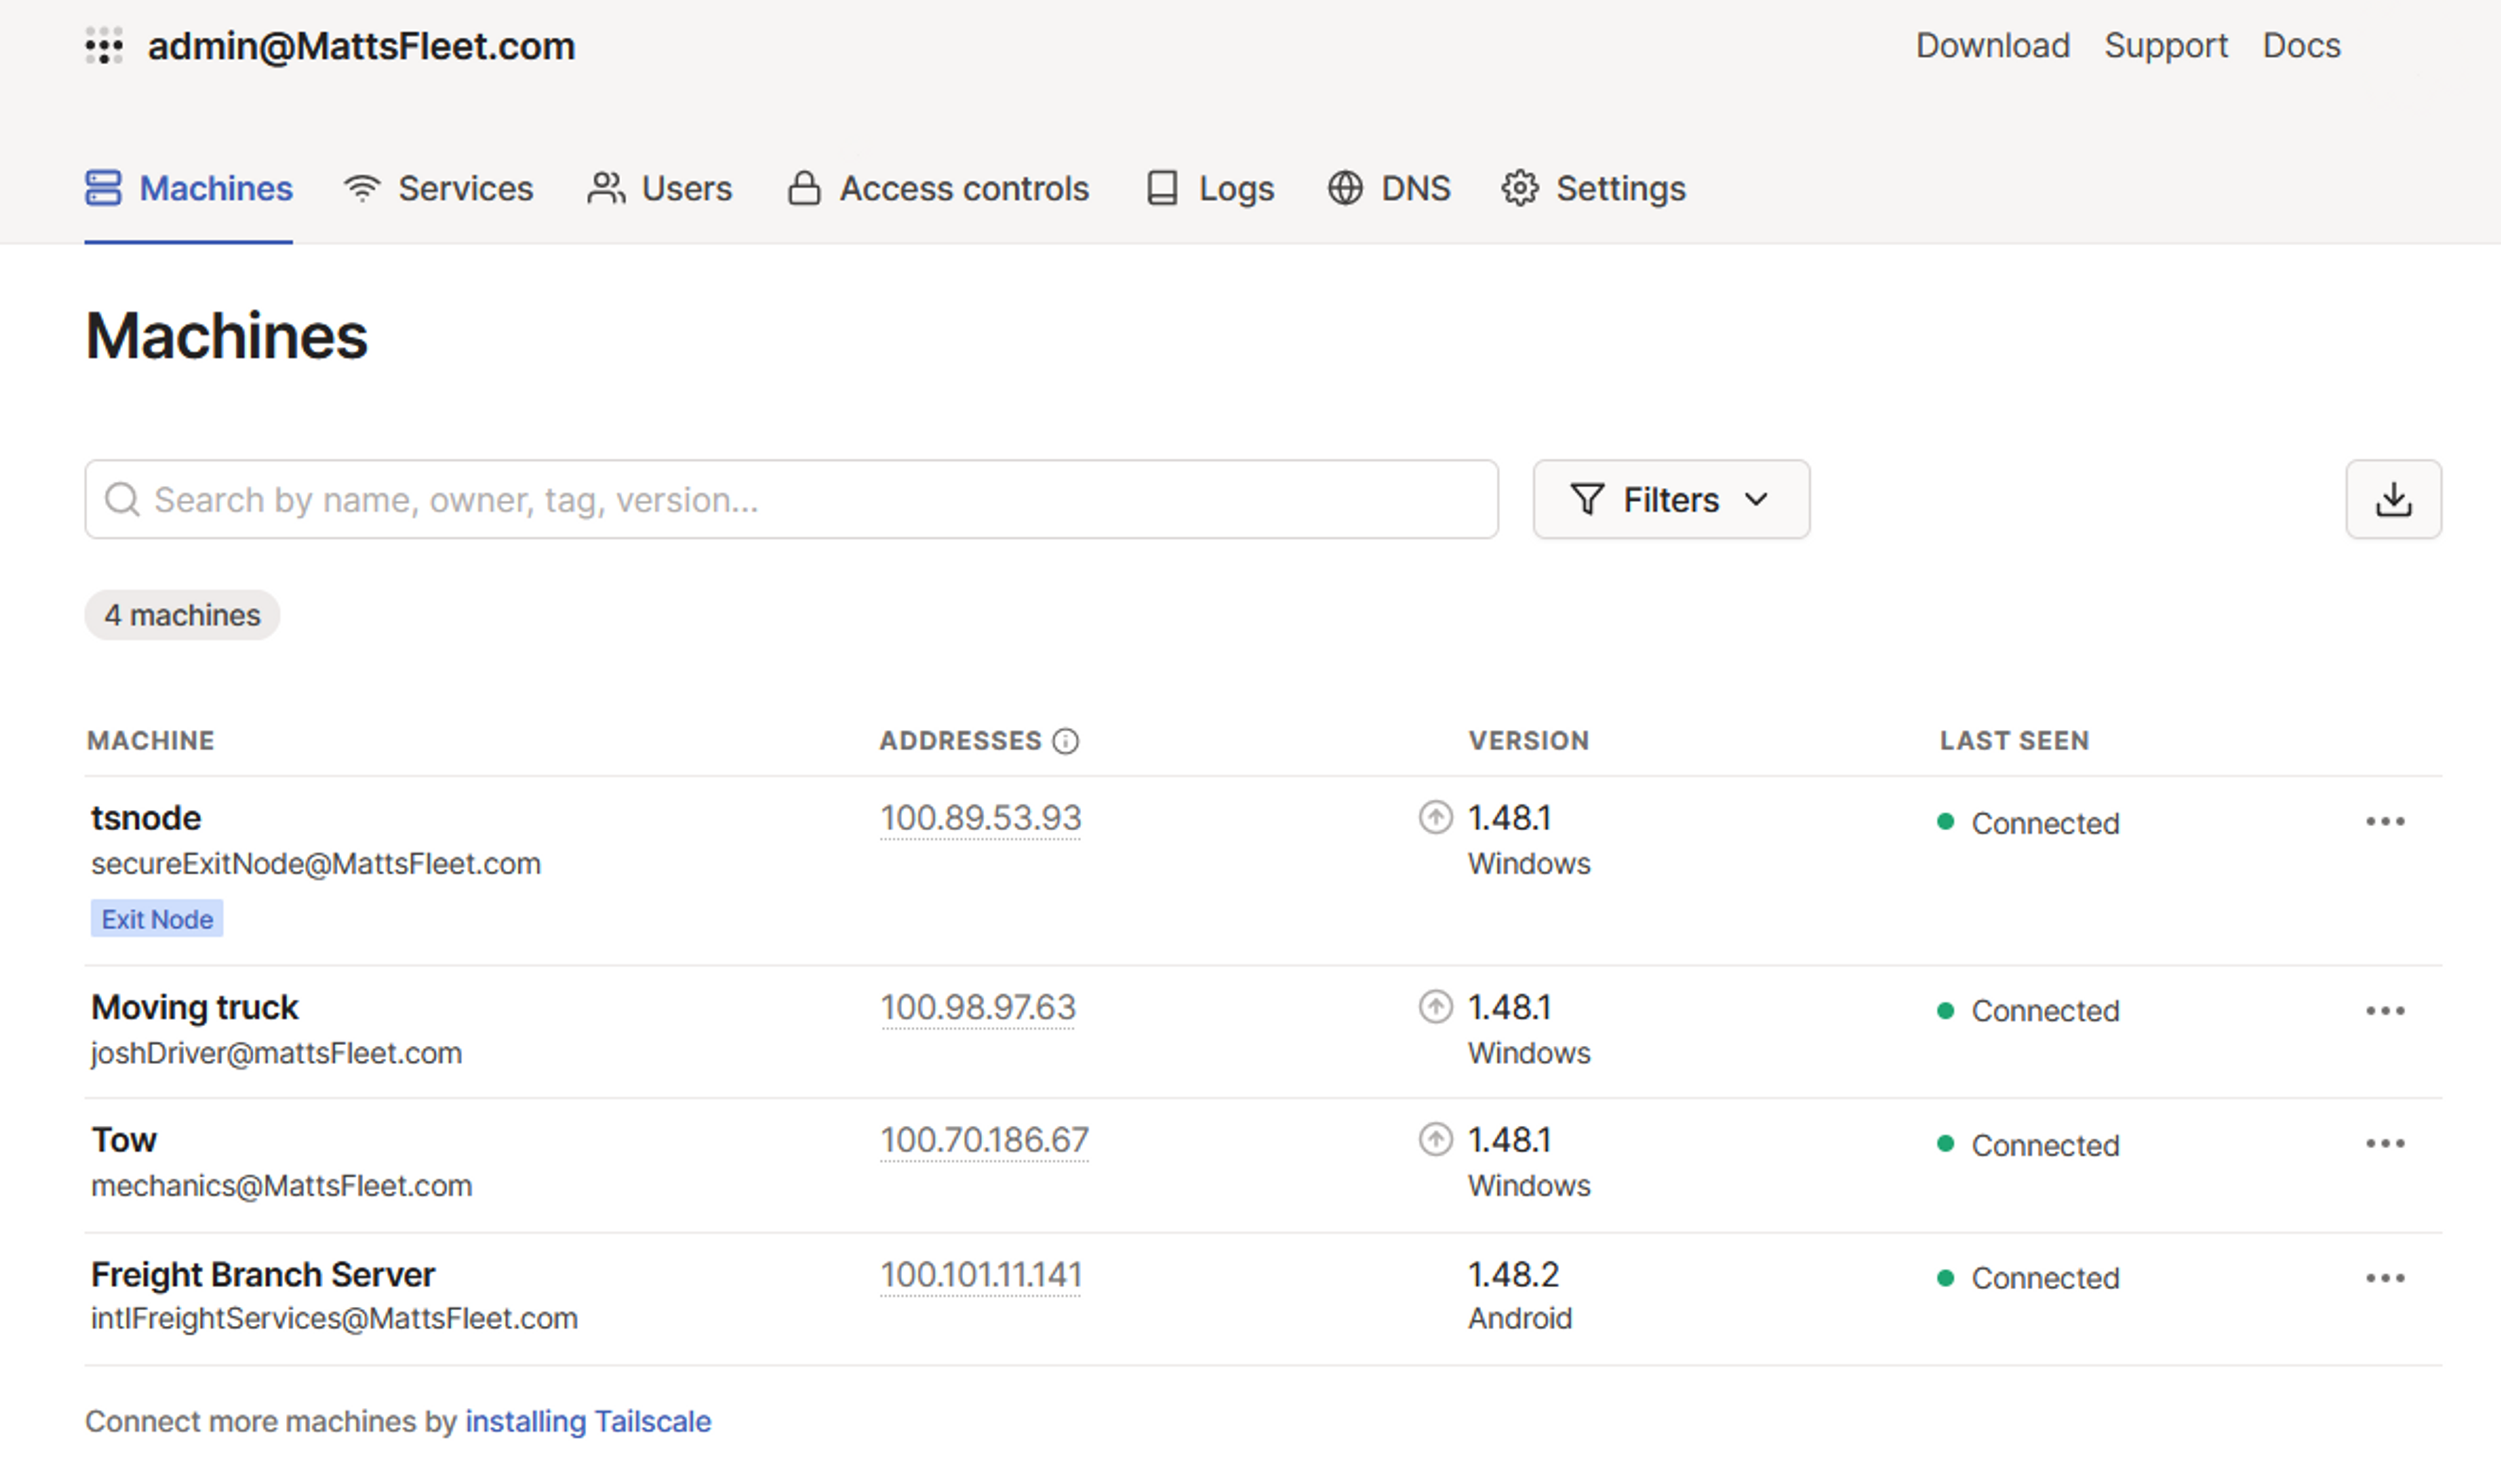Click the download/export machines list icon

pos(2392,499)
